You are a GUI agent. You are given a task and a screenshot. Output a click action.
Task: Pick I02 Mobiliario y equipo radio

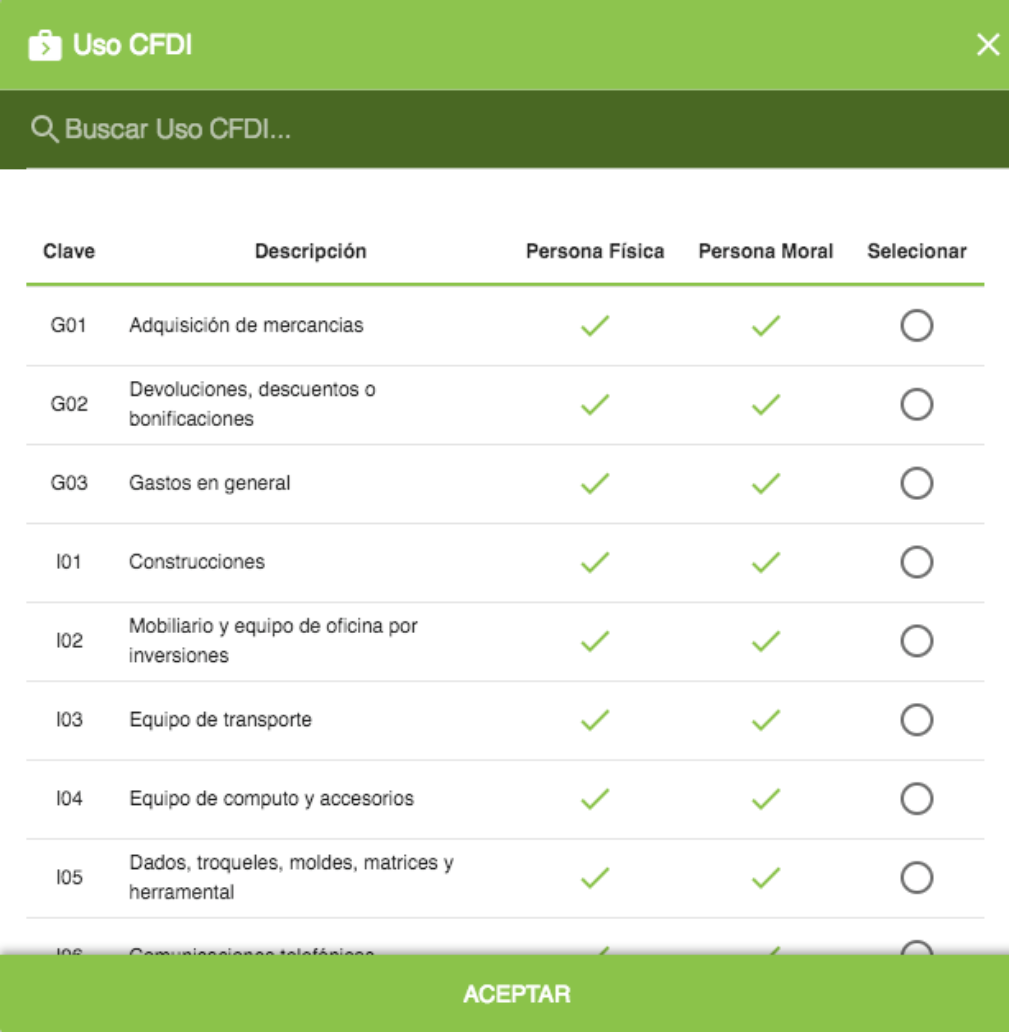click(916, 641)
